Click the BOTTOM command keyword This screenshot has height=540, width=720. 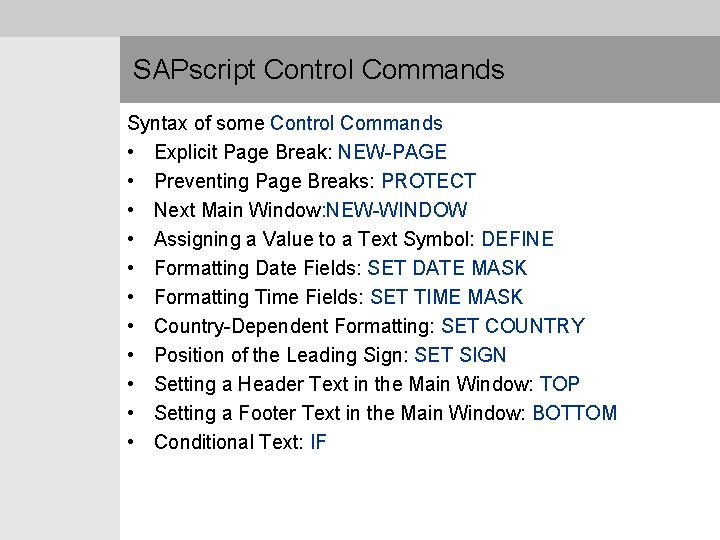[x=574, y=413]
